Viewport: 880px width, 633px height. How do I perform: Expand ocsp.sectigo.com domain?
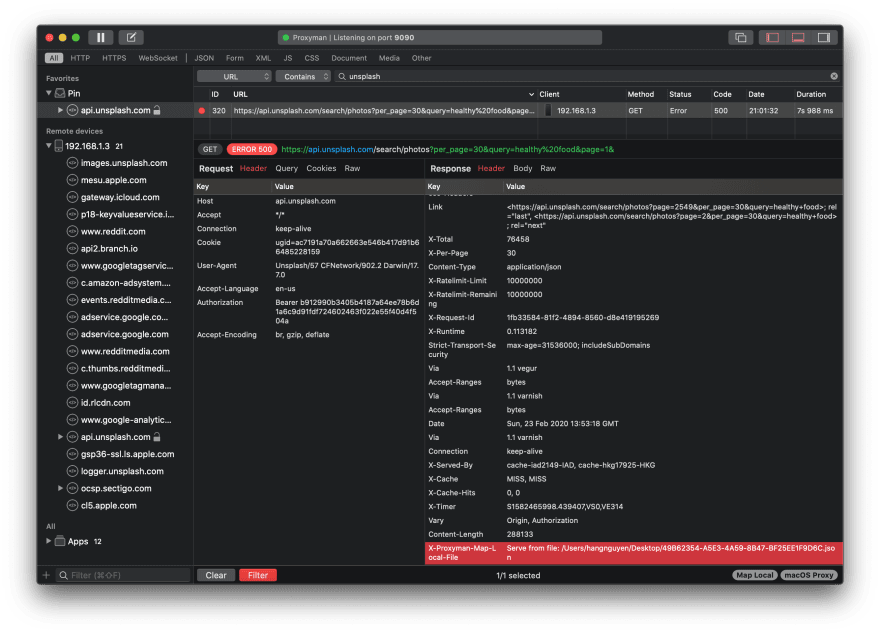click(60, 488)
